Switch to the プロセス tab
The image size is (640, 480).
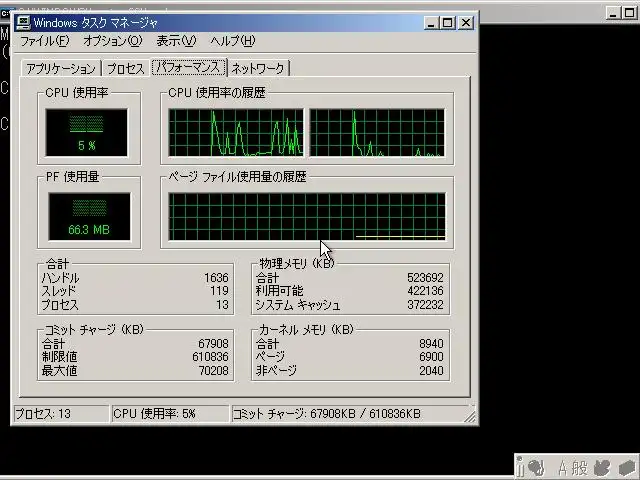point(126,69)
